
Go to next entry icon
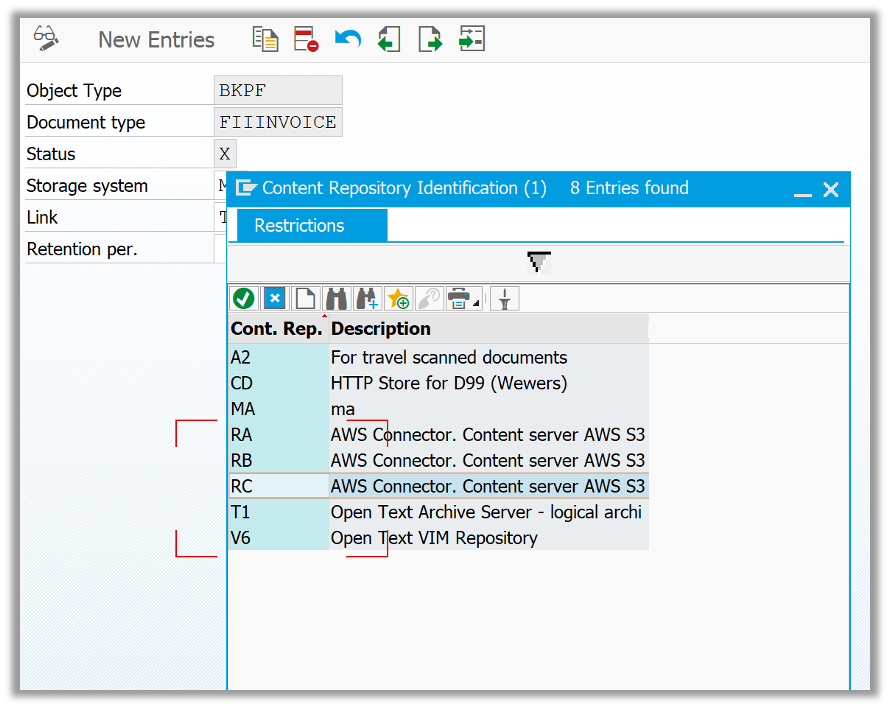click(x=430, y=39)
